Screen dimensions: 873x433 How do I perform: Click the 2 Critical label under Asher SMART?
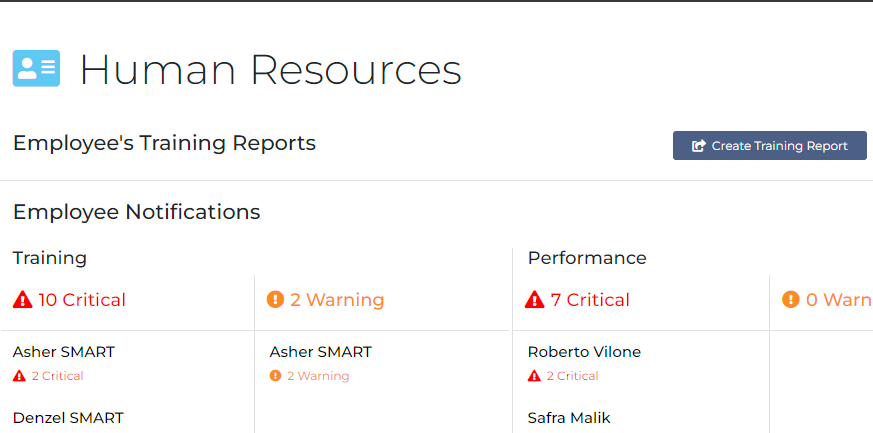(57, 376)
